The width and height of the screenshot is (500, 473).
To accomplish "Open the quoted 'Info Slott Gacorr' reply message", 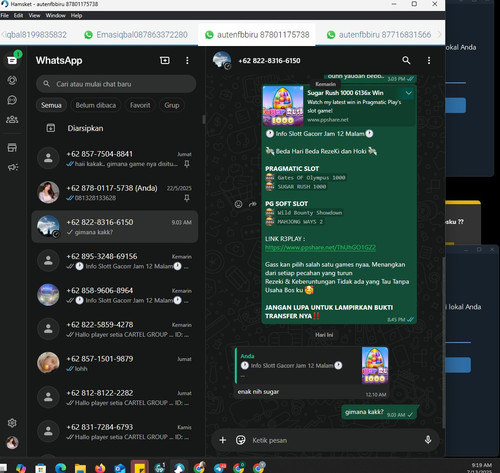I will (x=311, y=365).
